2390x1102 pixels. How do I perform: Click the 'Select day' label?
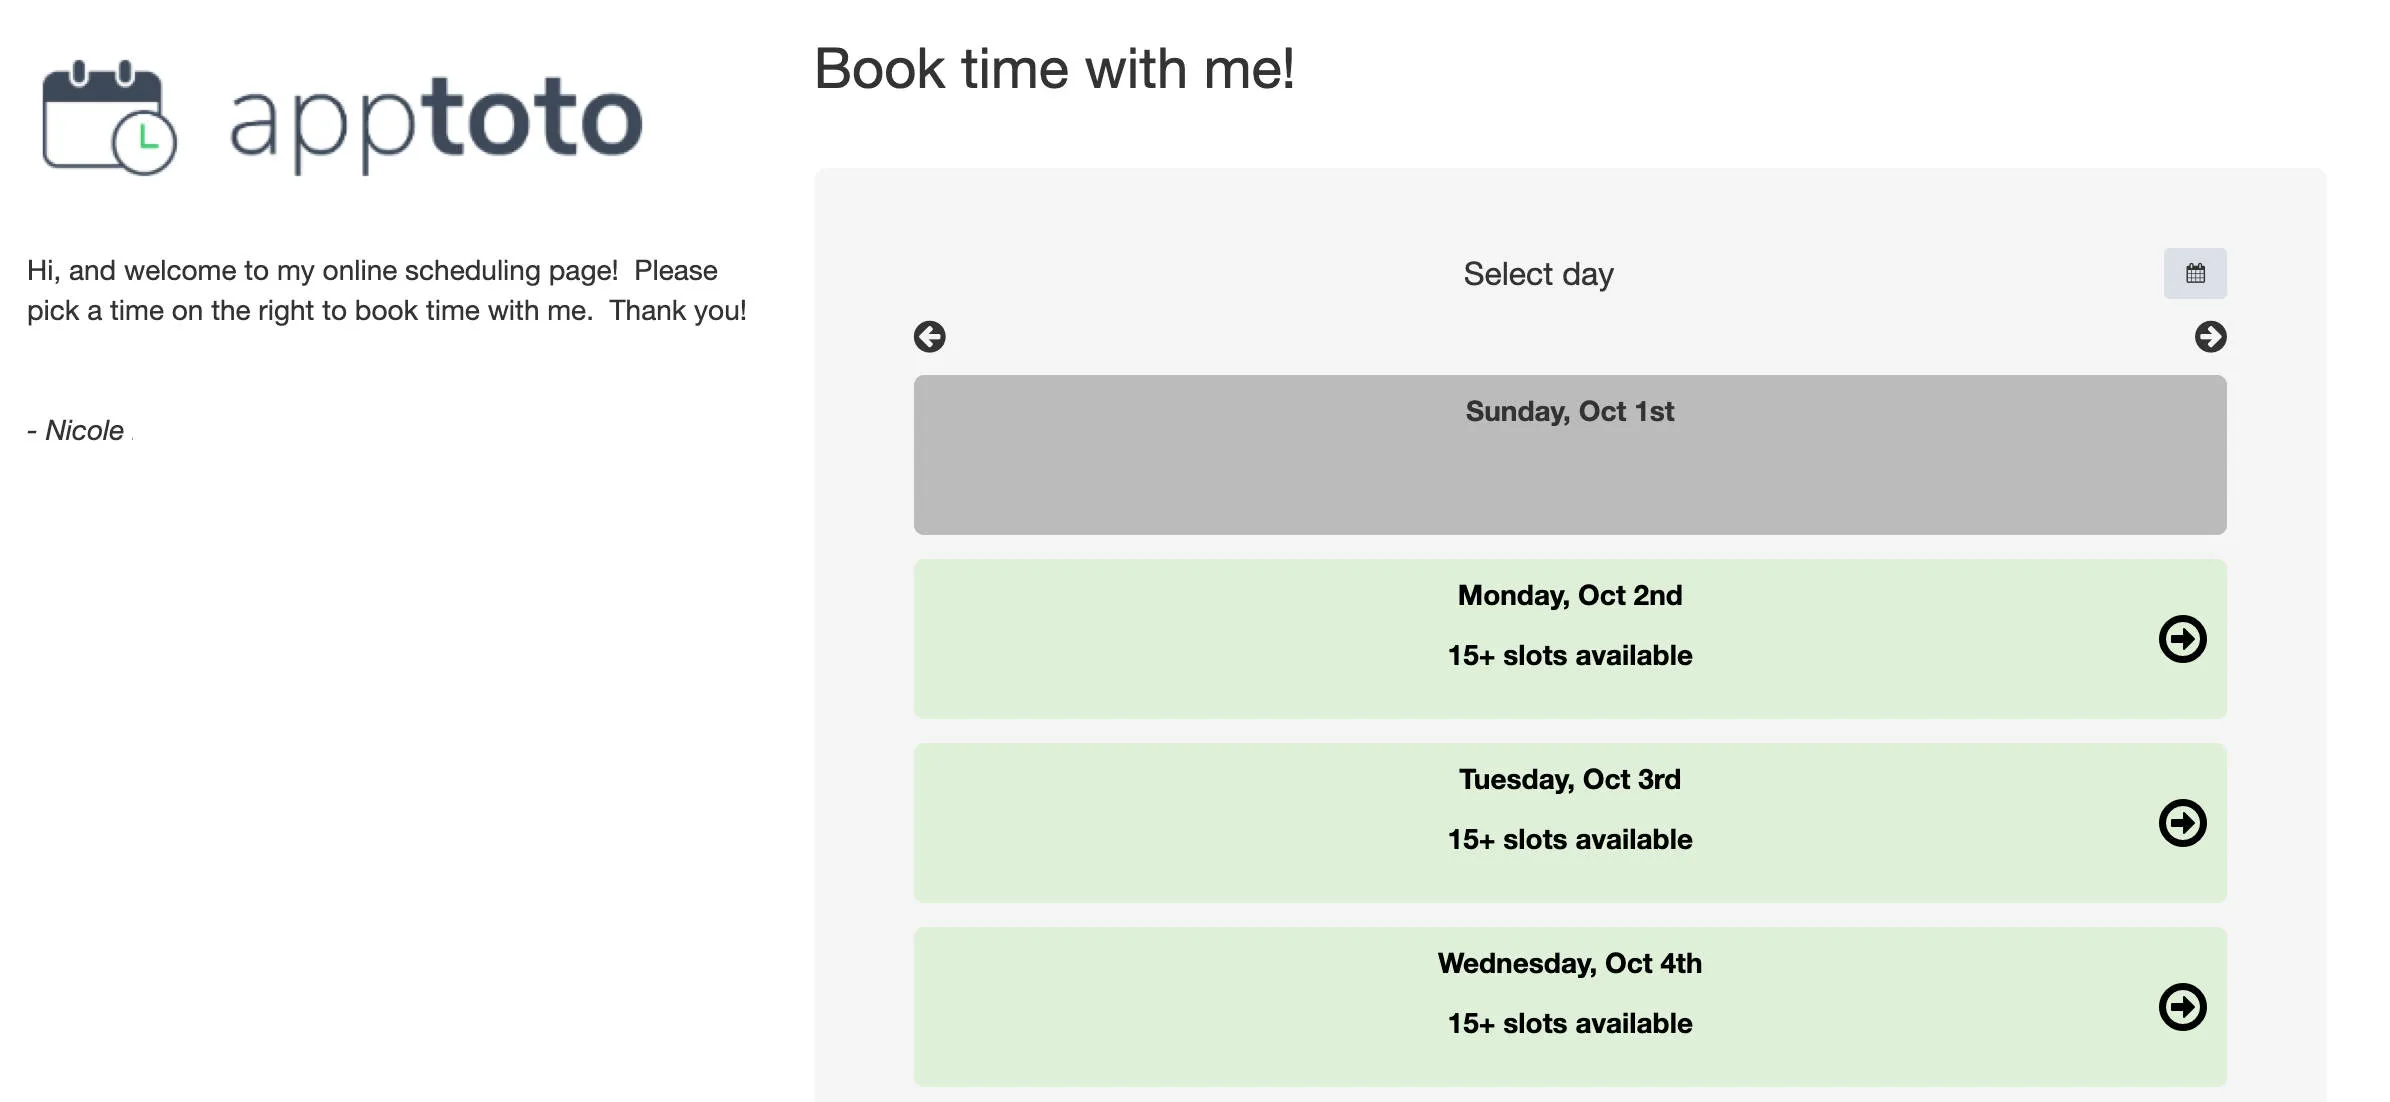1538,273
